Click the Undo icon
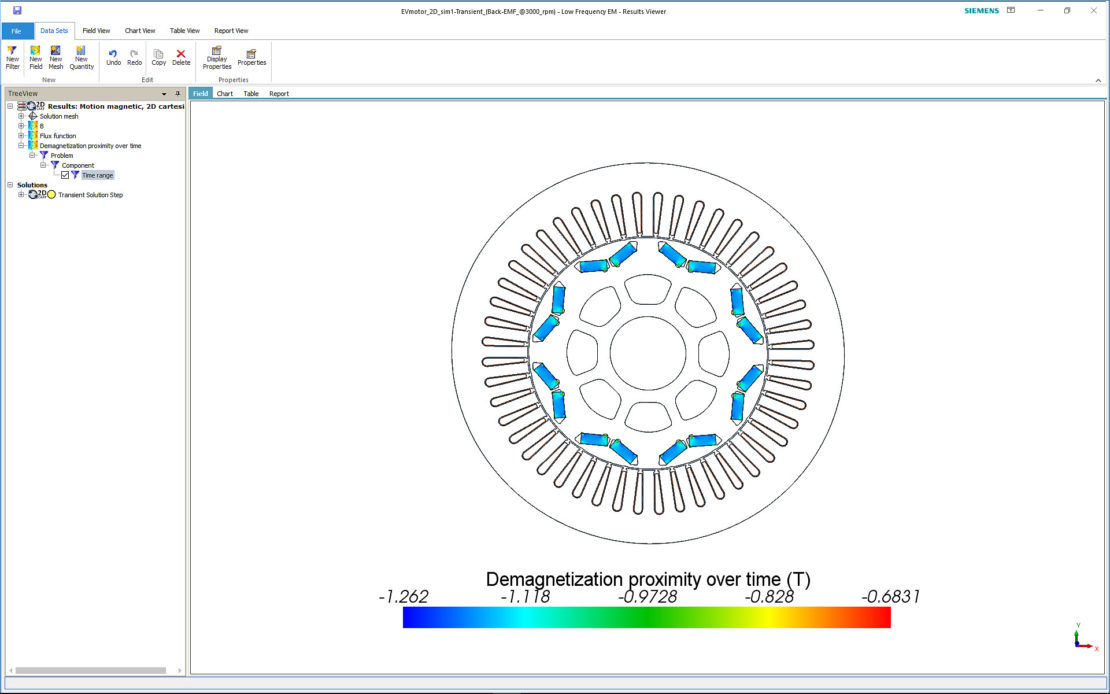Viewport: 1110px width, 694px height. pyautogui.click(x=113, y=57)
